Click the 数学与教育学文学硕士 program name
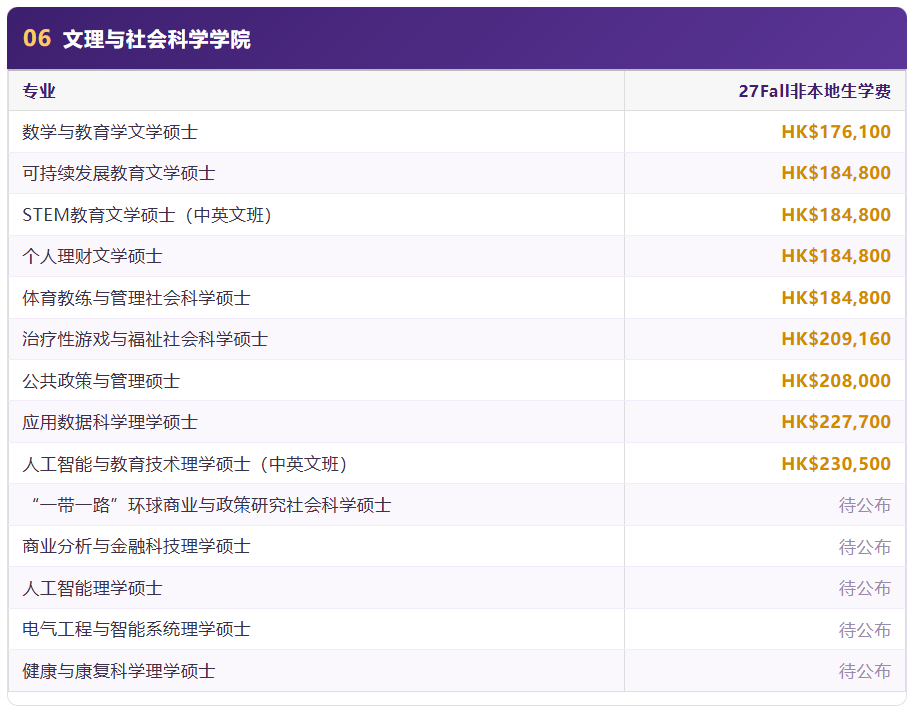The width and height of the screenshot is (914, 715). click(x=110, y=132)
